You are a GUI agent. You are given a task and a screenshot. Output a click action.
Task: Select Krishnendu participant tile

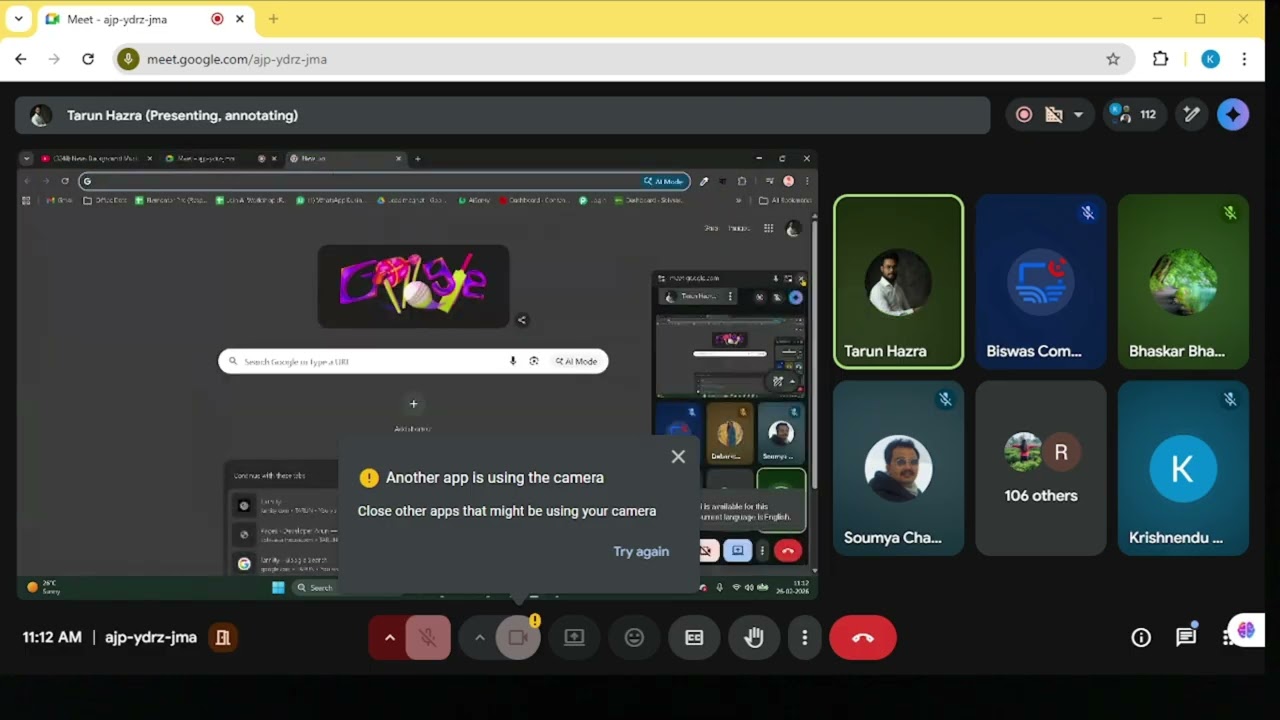point(1183,468)
